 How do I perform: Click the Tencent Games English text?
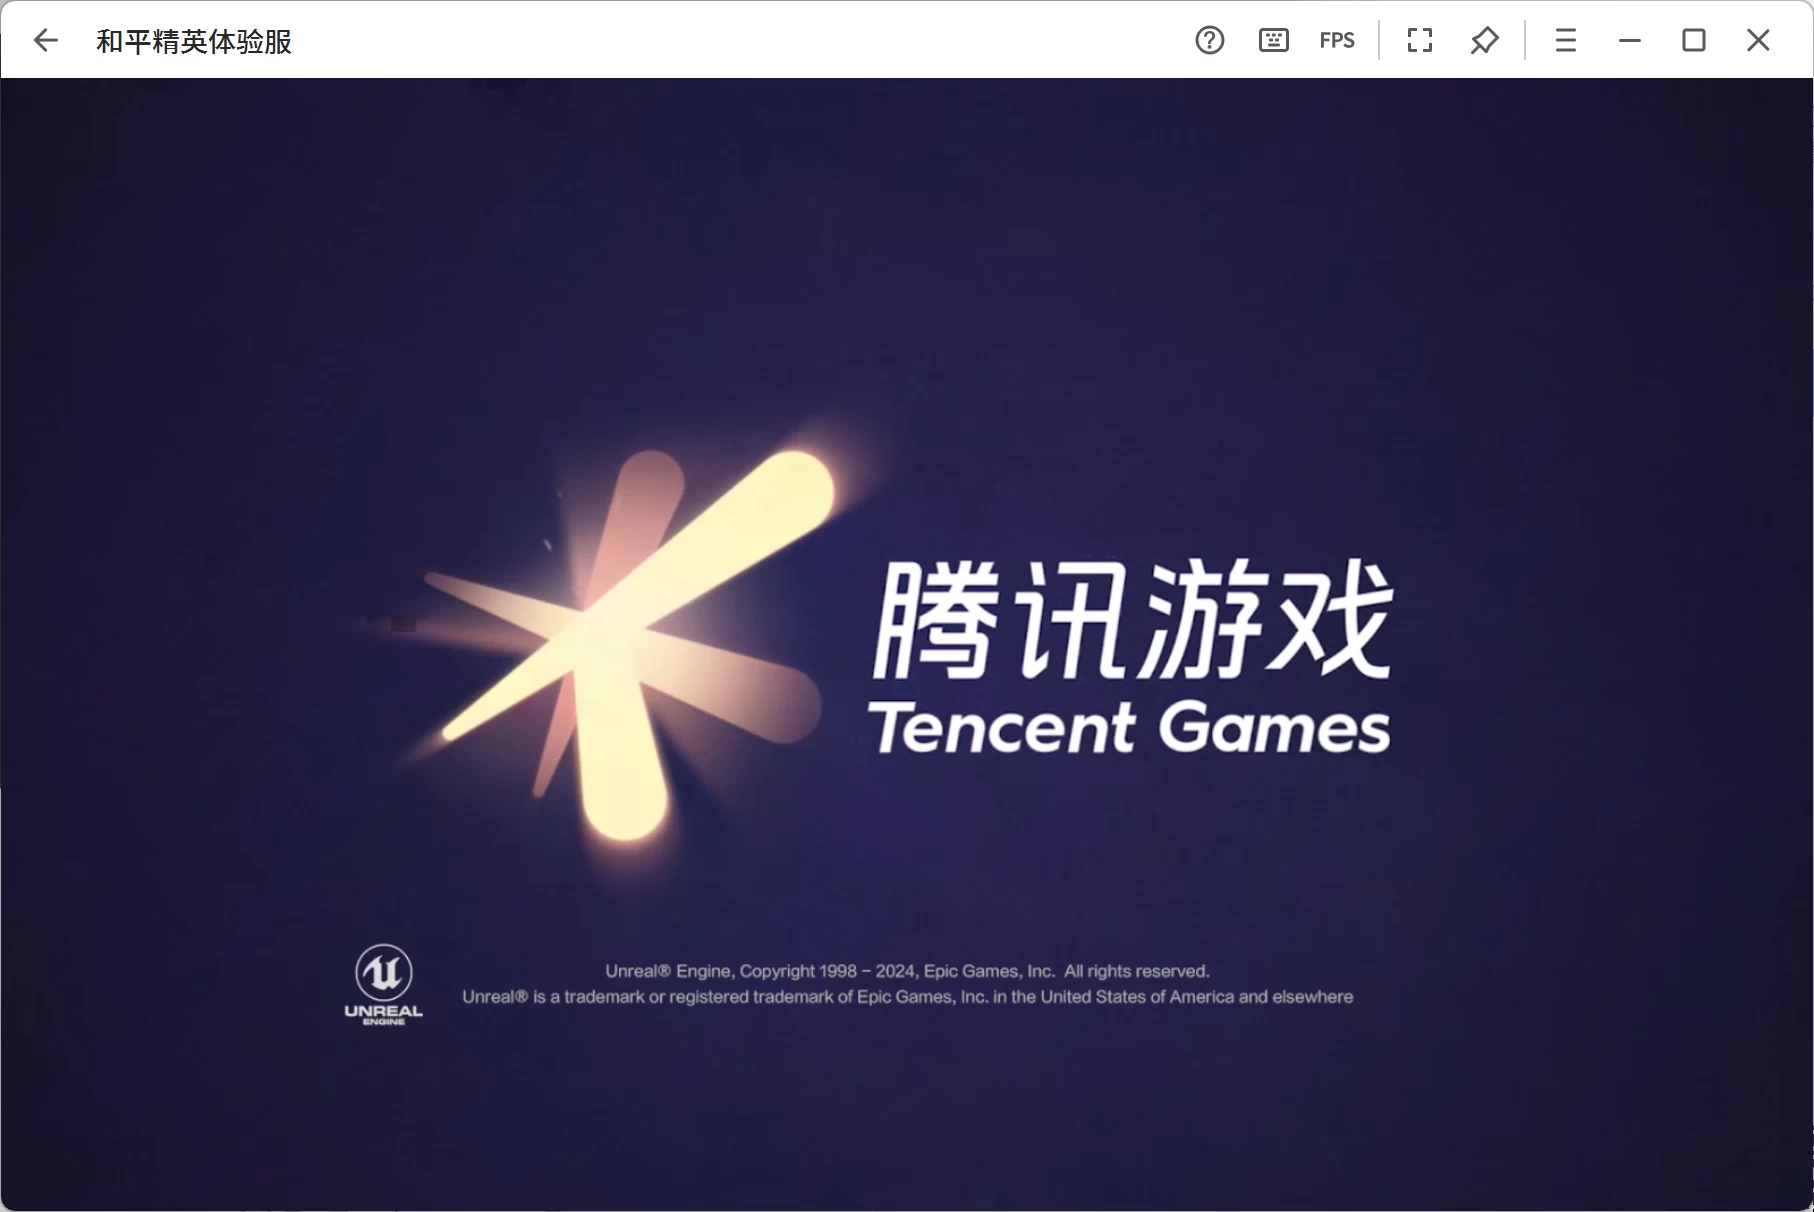(x=1128, y=727)
